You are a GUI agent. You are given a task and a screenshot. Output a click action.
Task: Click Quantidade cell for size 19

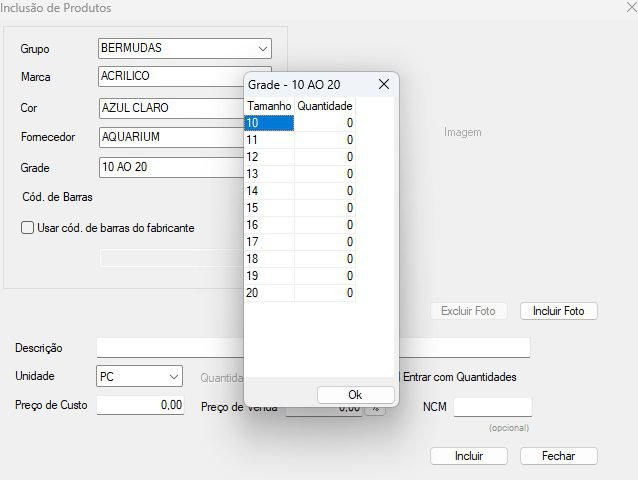(325, 276)
